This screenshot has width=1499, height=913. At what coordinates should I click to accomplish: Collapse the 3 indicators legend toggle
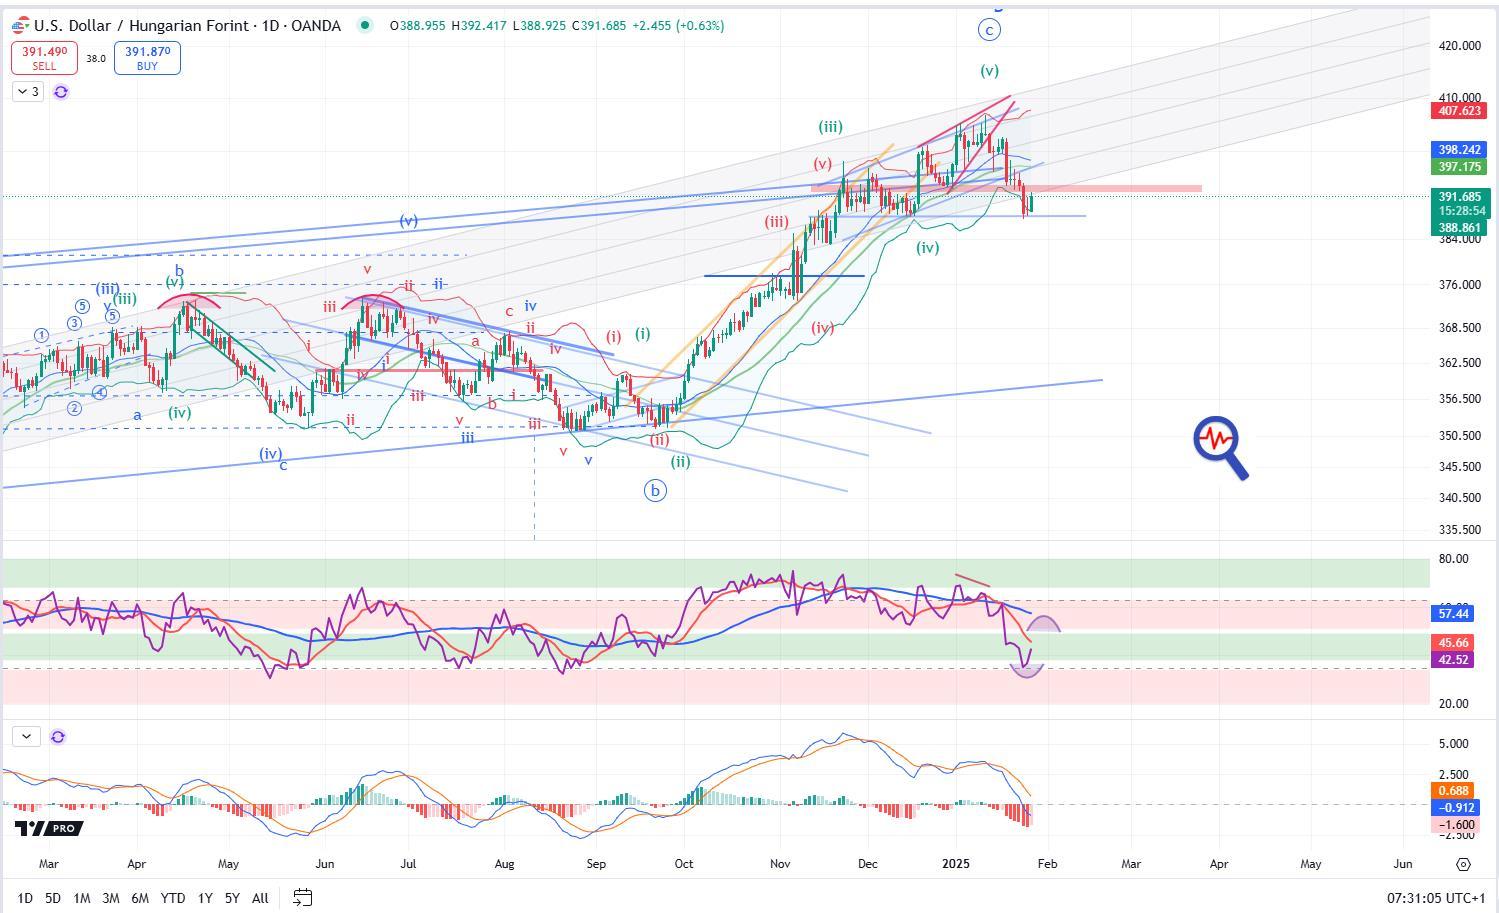tap(28, 92)
